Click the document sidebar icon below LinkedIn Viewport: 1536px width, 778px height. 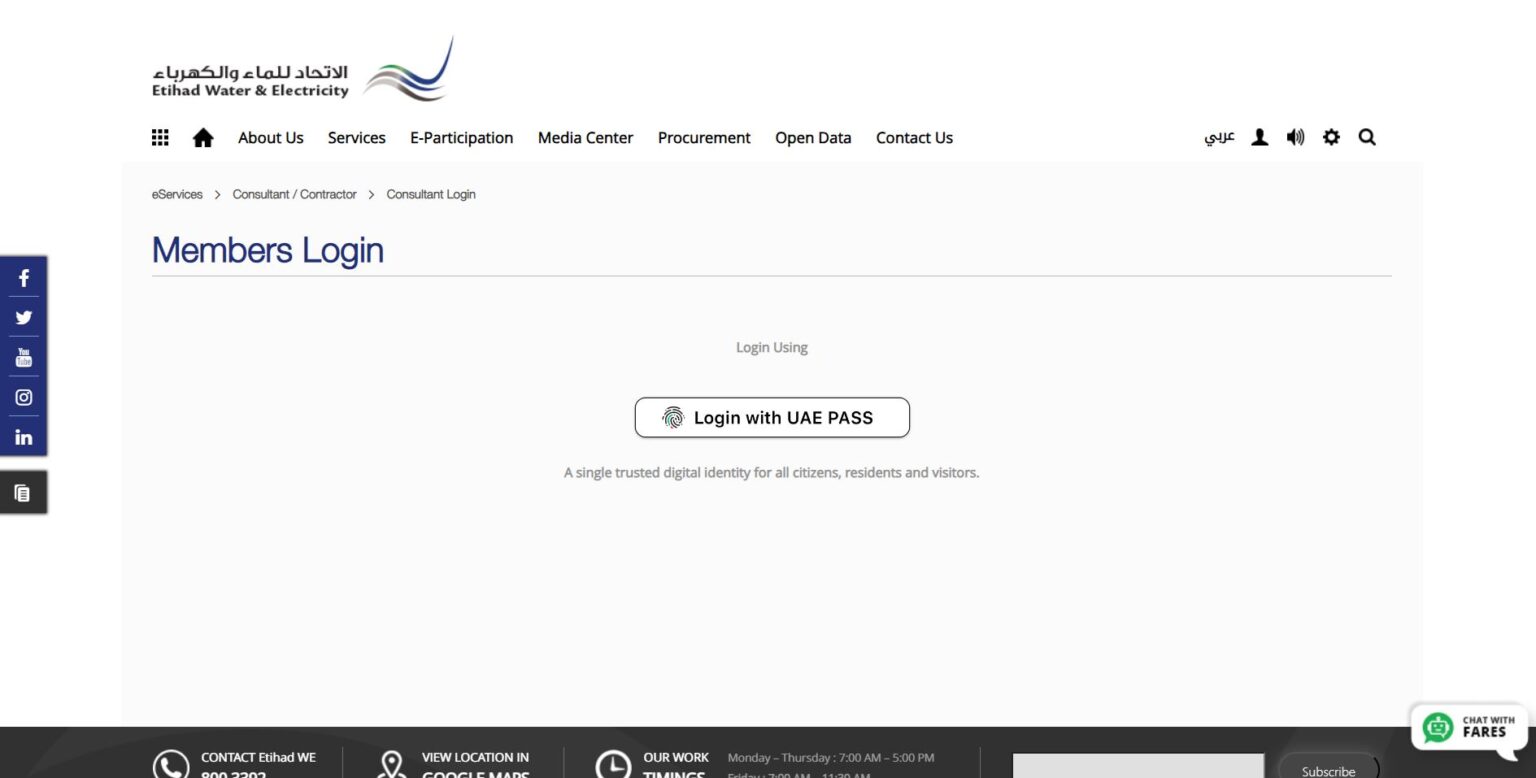click(x=23, y=493)
